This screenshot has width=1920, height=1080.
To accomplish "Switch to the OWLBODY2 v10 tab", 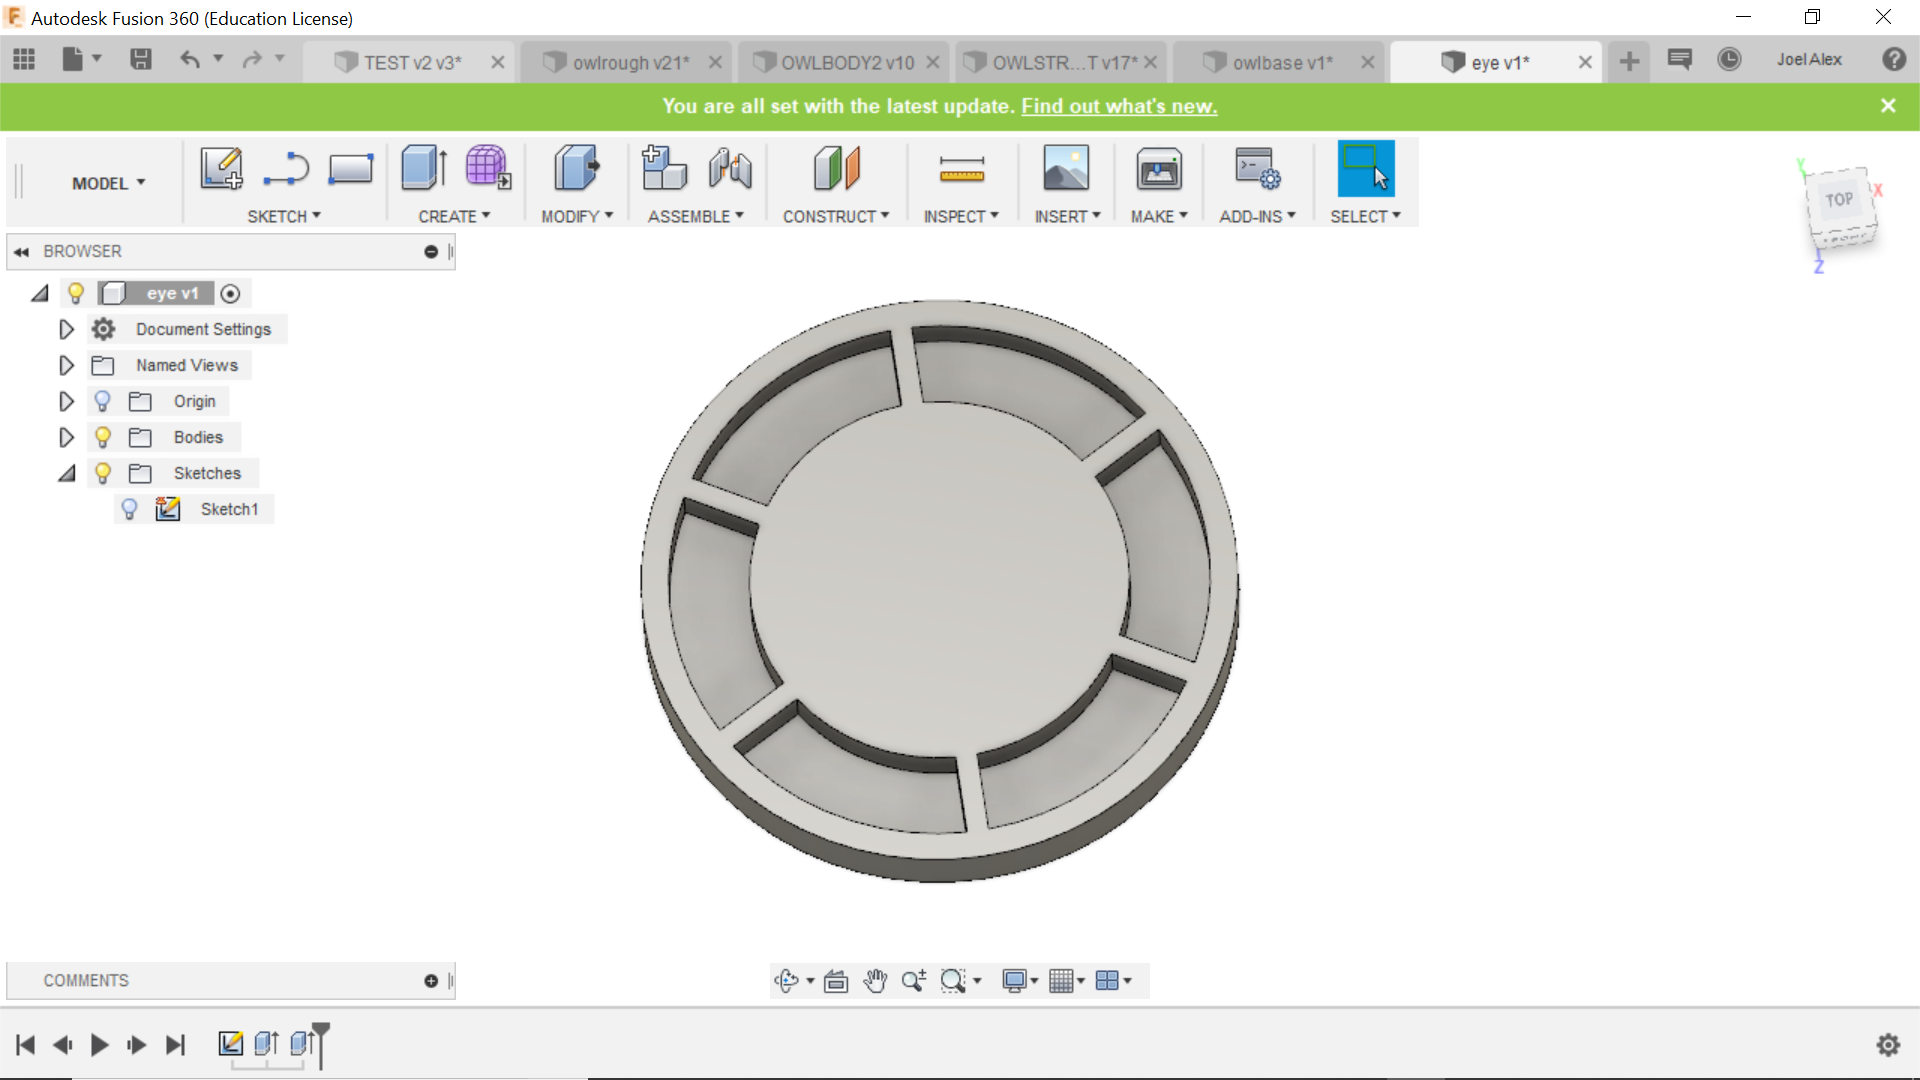I will (x=846, y=62).
